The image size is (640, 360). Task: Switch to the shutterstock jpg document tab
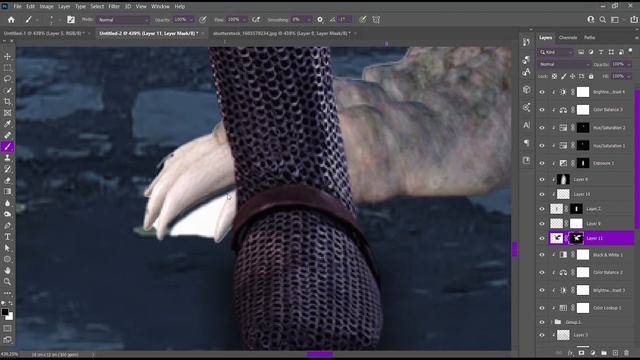tap(282, 33)
